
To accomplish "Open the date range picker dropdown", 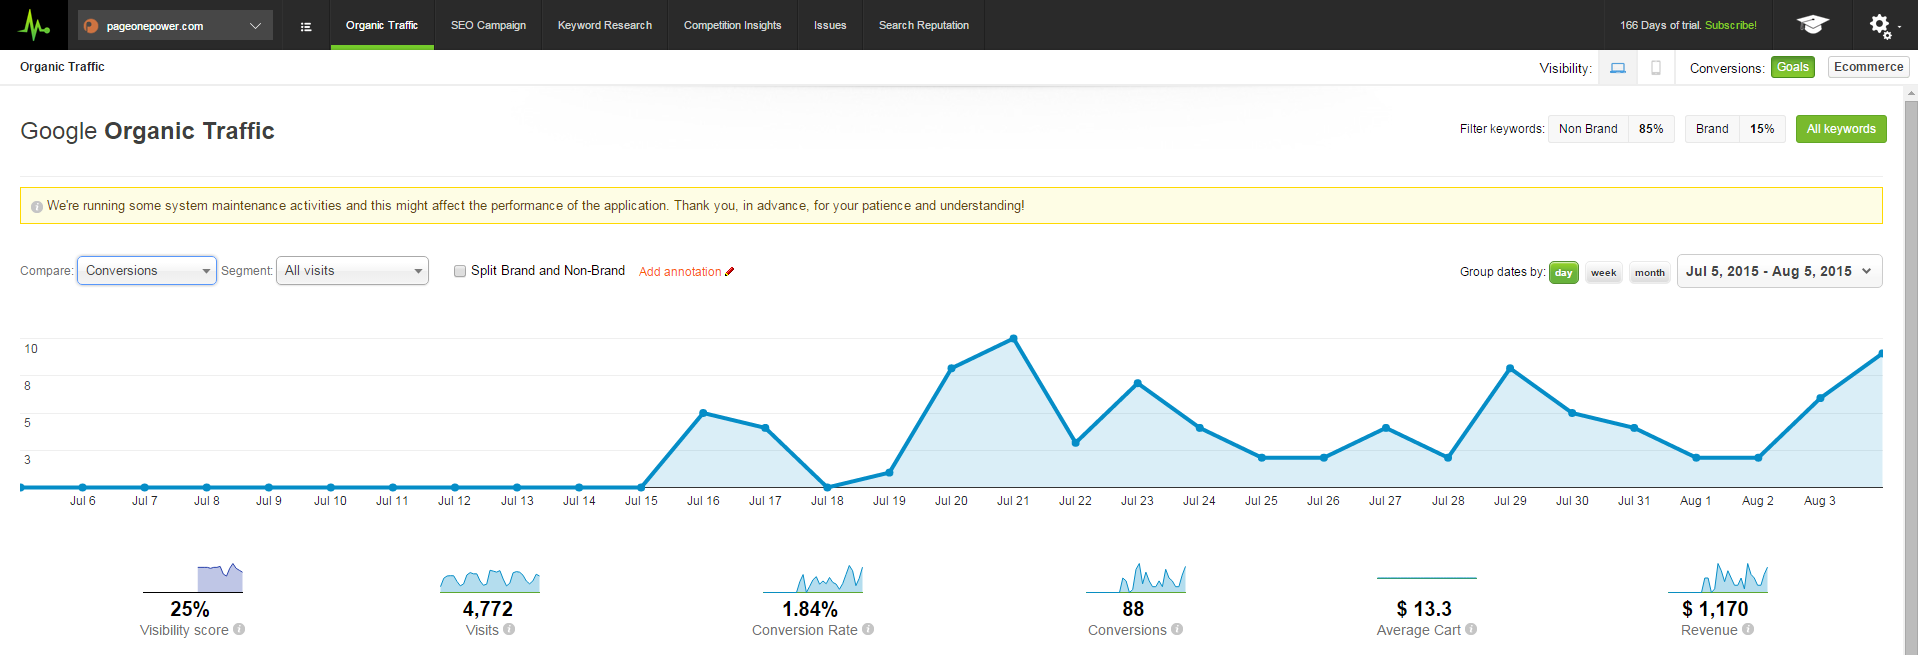I will 1778,271.
